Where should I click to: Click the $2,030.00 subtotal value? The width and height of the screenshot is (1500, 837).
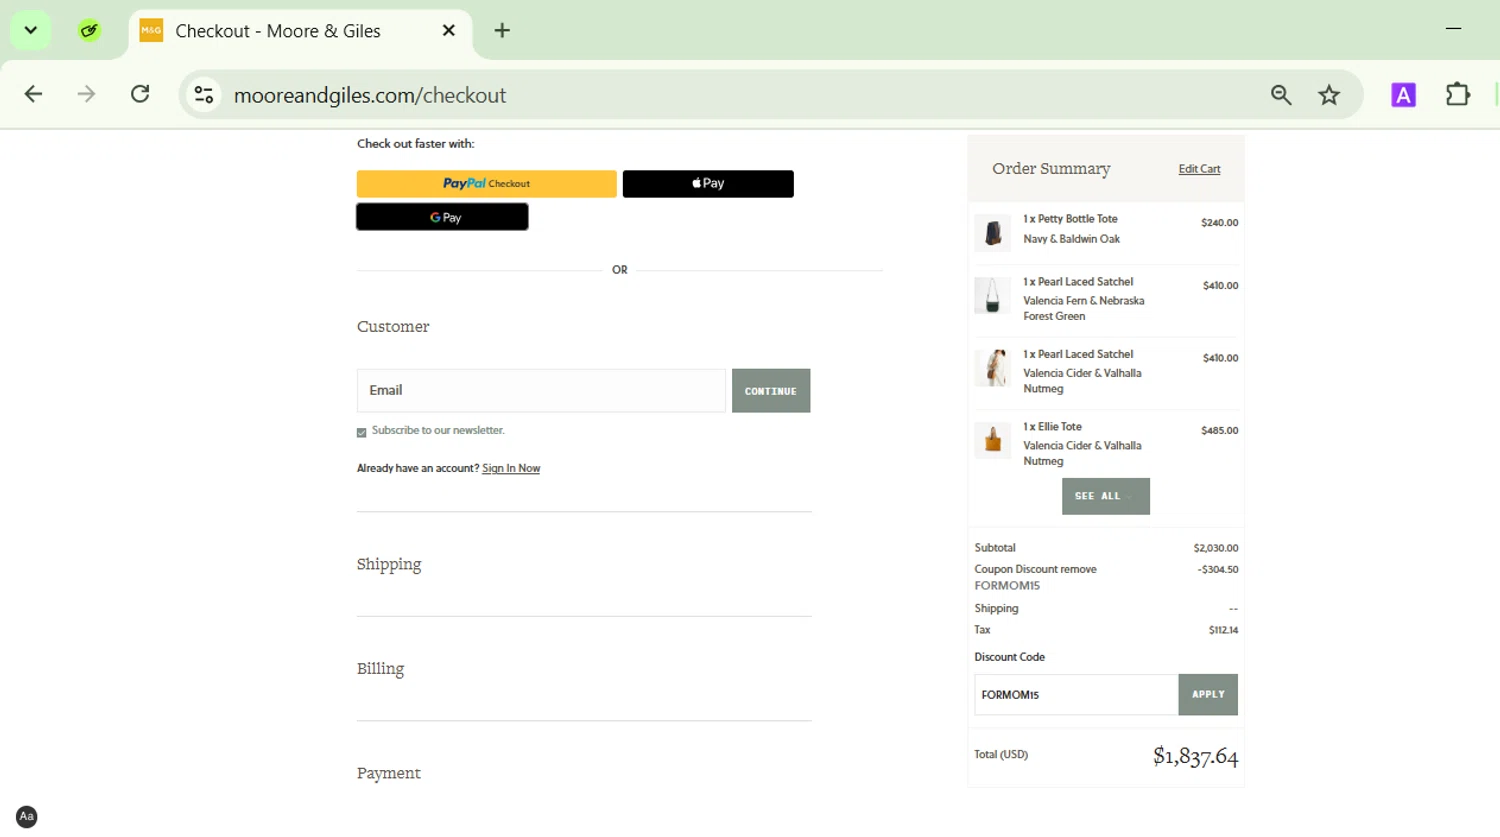[1216, 548]
